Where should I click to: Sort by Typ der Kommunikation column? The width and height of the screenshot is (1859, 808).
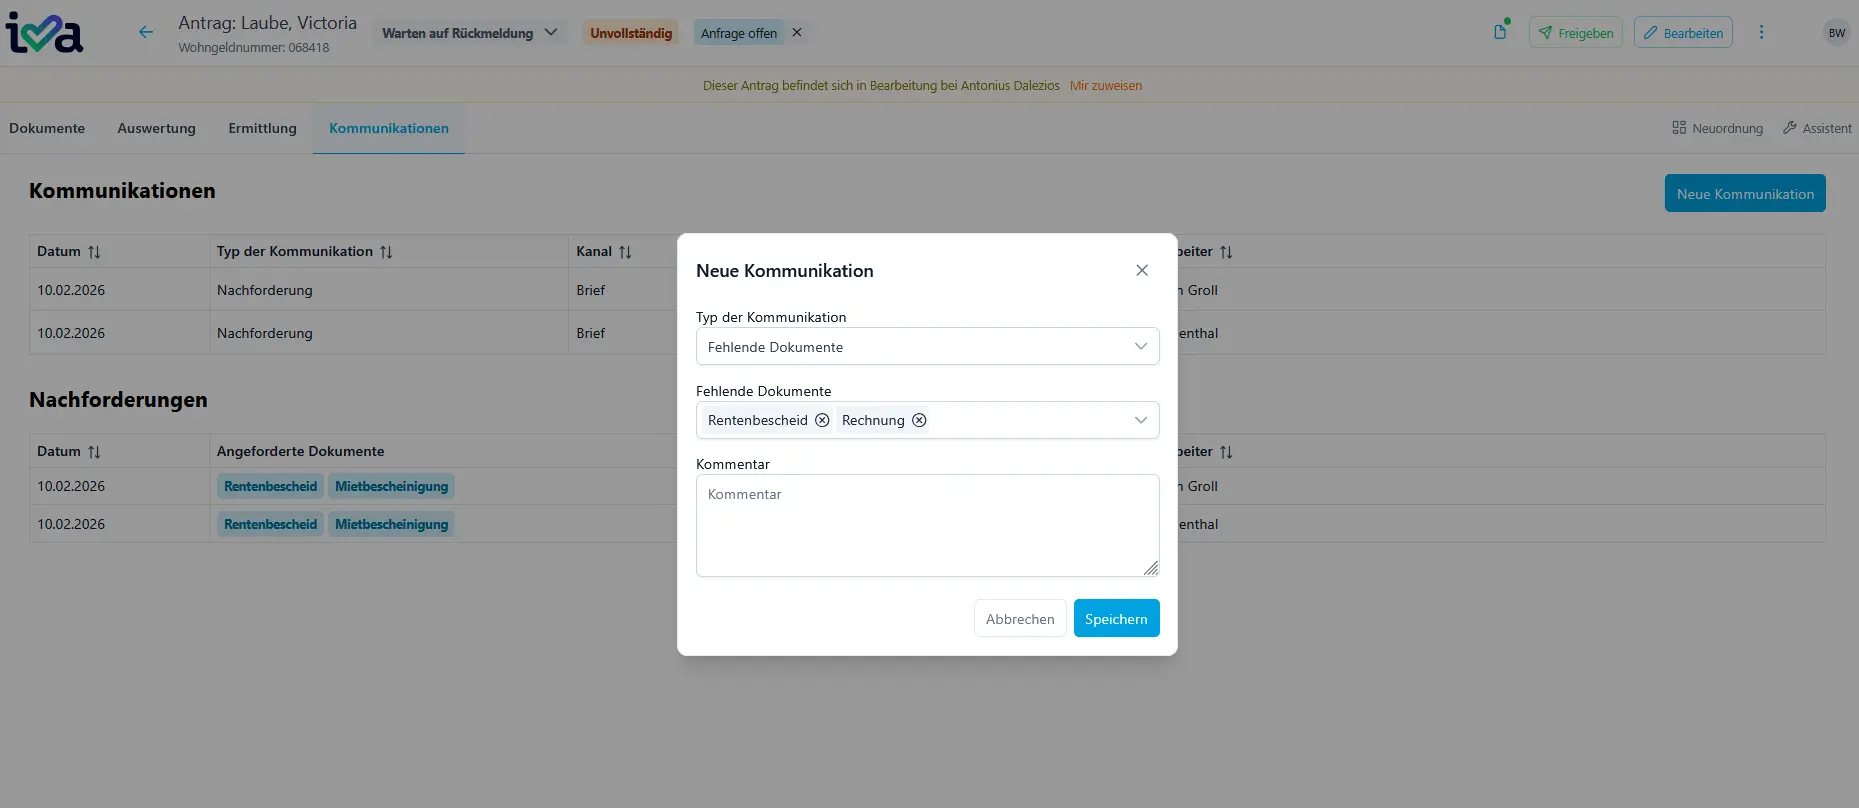click(x=386, y=252)
